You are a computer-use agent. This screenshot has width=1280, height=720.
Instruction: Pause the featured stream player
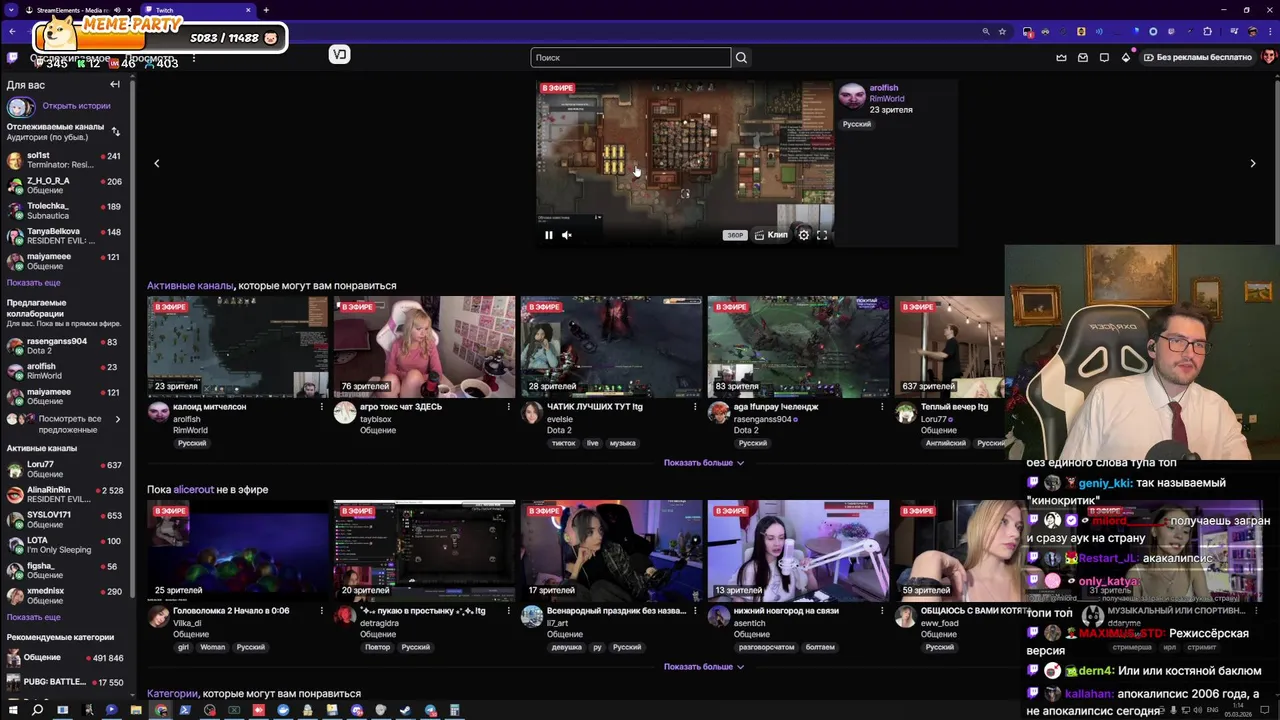coord(548,235)
